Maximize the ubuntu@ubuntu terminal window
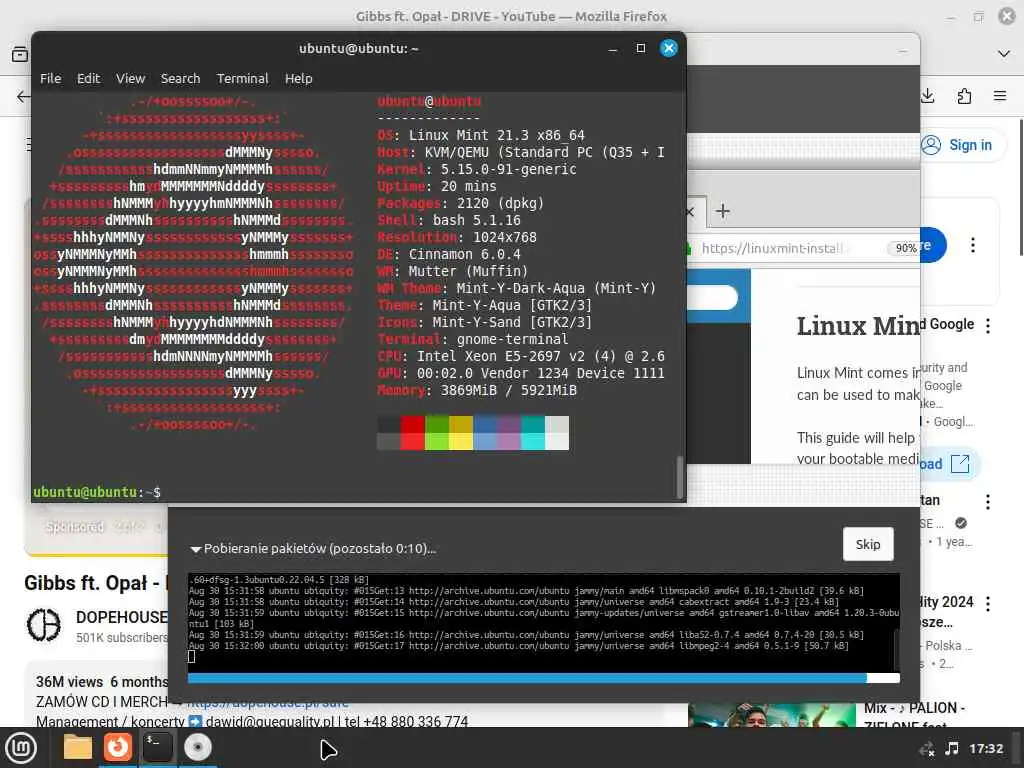 pos(641,48)
